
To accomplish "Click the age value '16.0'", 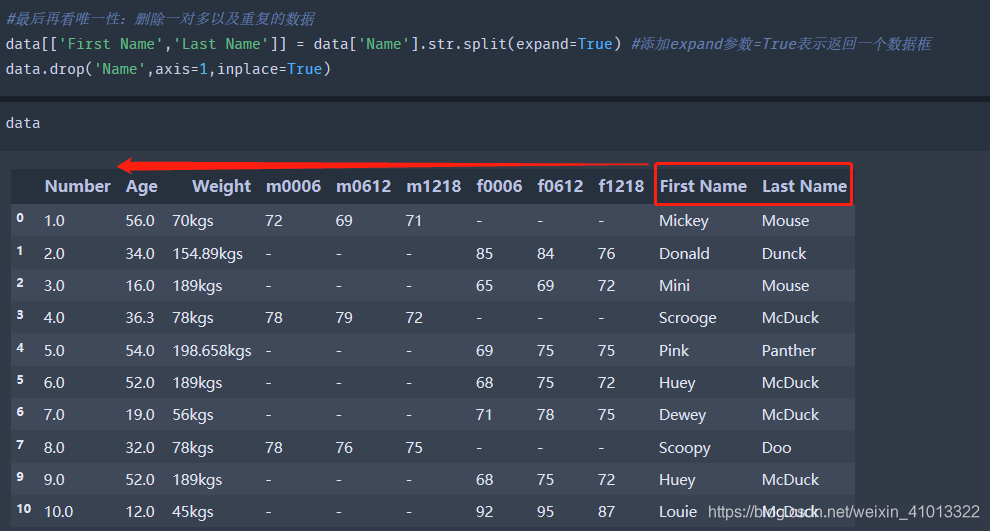I will (x=140, y=285).
